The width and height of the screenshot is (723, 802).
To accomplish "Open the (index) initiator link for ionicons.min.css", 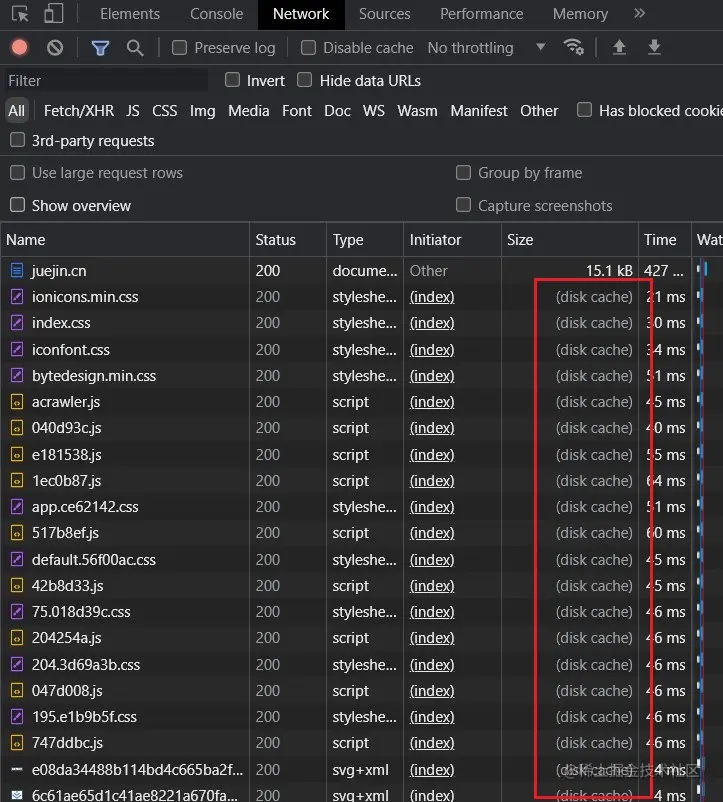I will tap(432, 297).
